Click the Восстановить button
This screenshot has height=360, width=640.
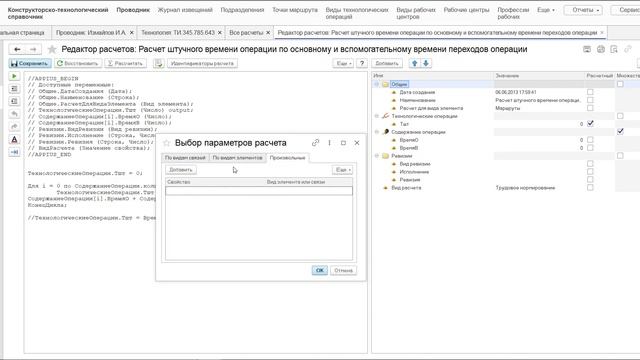tap(78, 63)
